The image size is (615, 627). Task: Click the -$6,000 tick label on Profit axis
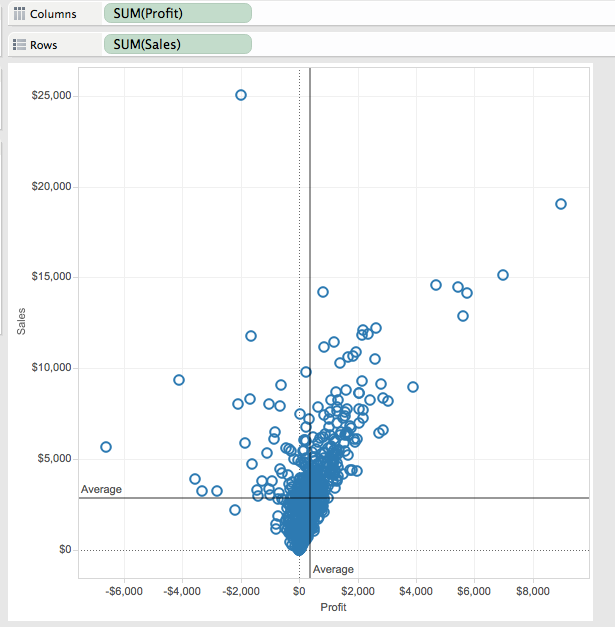tap(125, 591)
